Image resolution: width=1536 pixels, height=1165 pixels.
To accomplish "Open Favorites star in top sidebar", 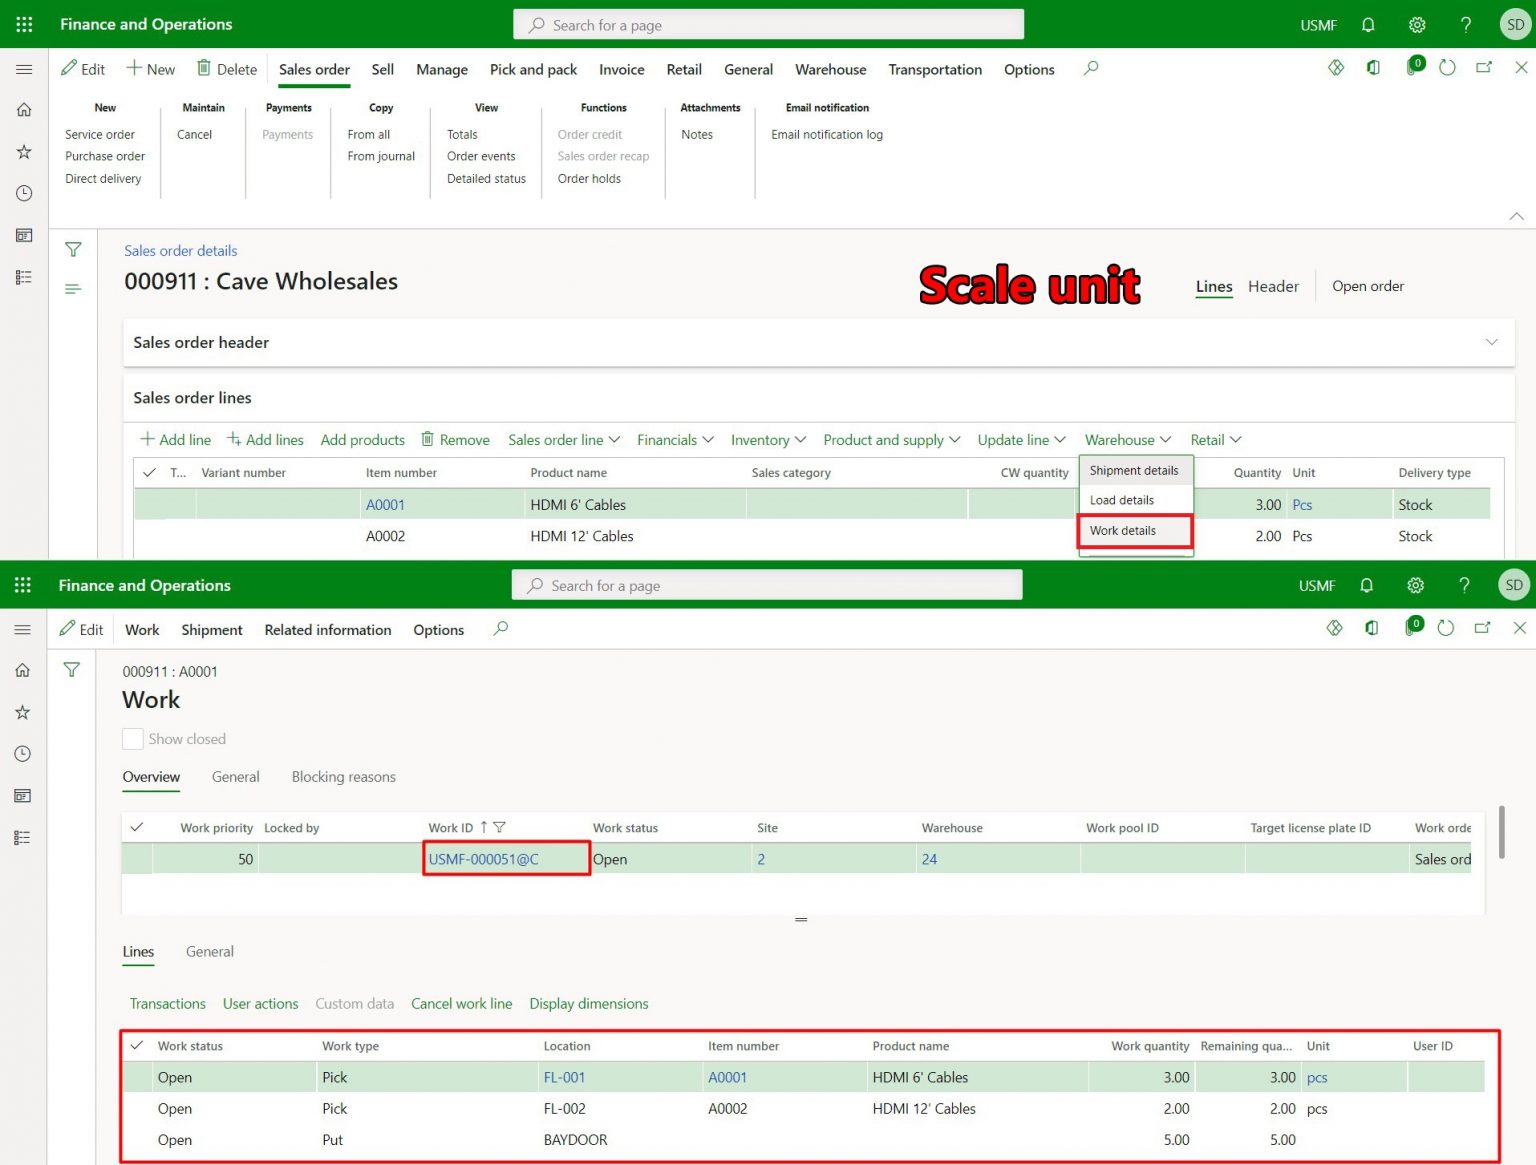I will (x=24, y=152).
